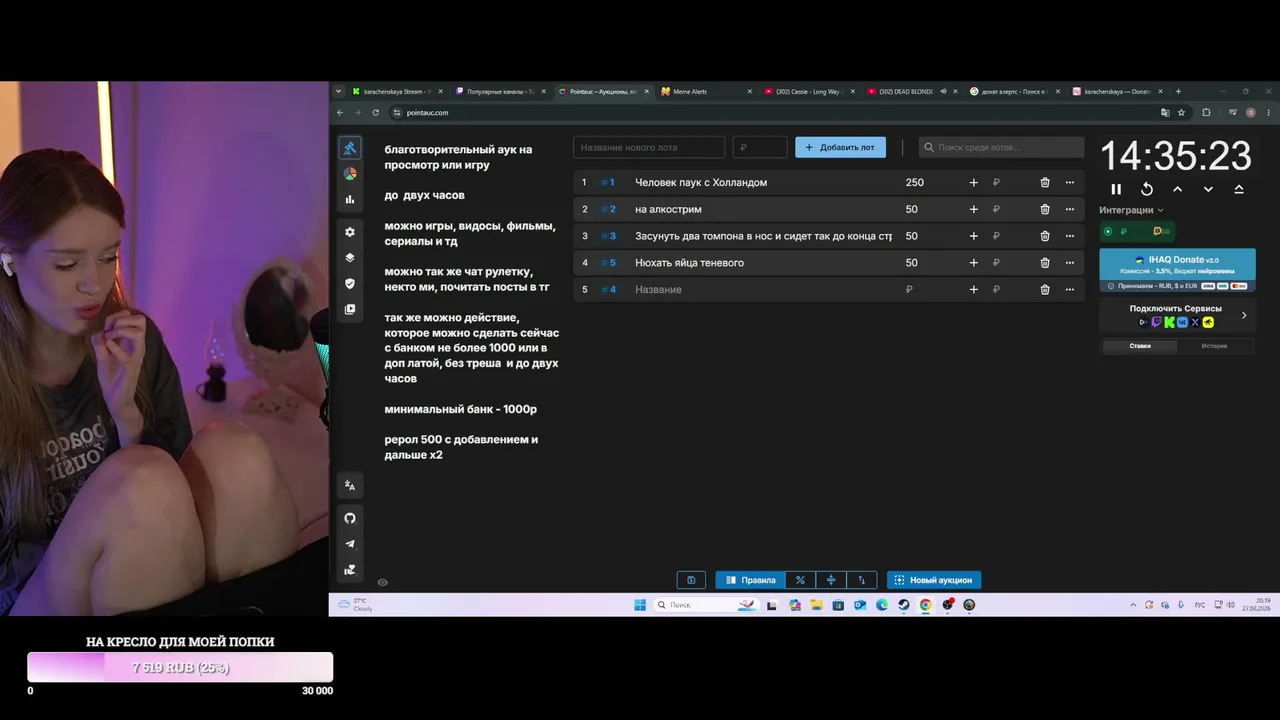Open the auction gavel page in sidebar

[x=349, y=148]
